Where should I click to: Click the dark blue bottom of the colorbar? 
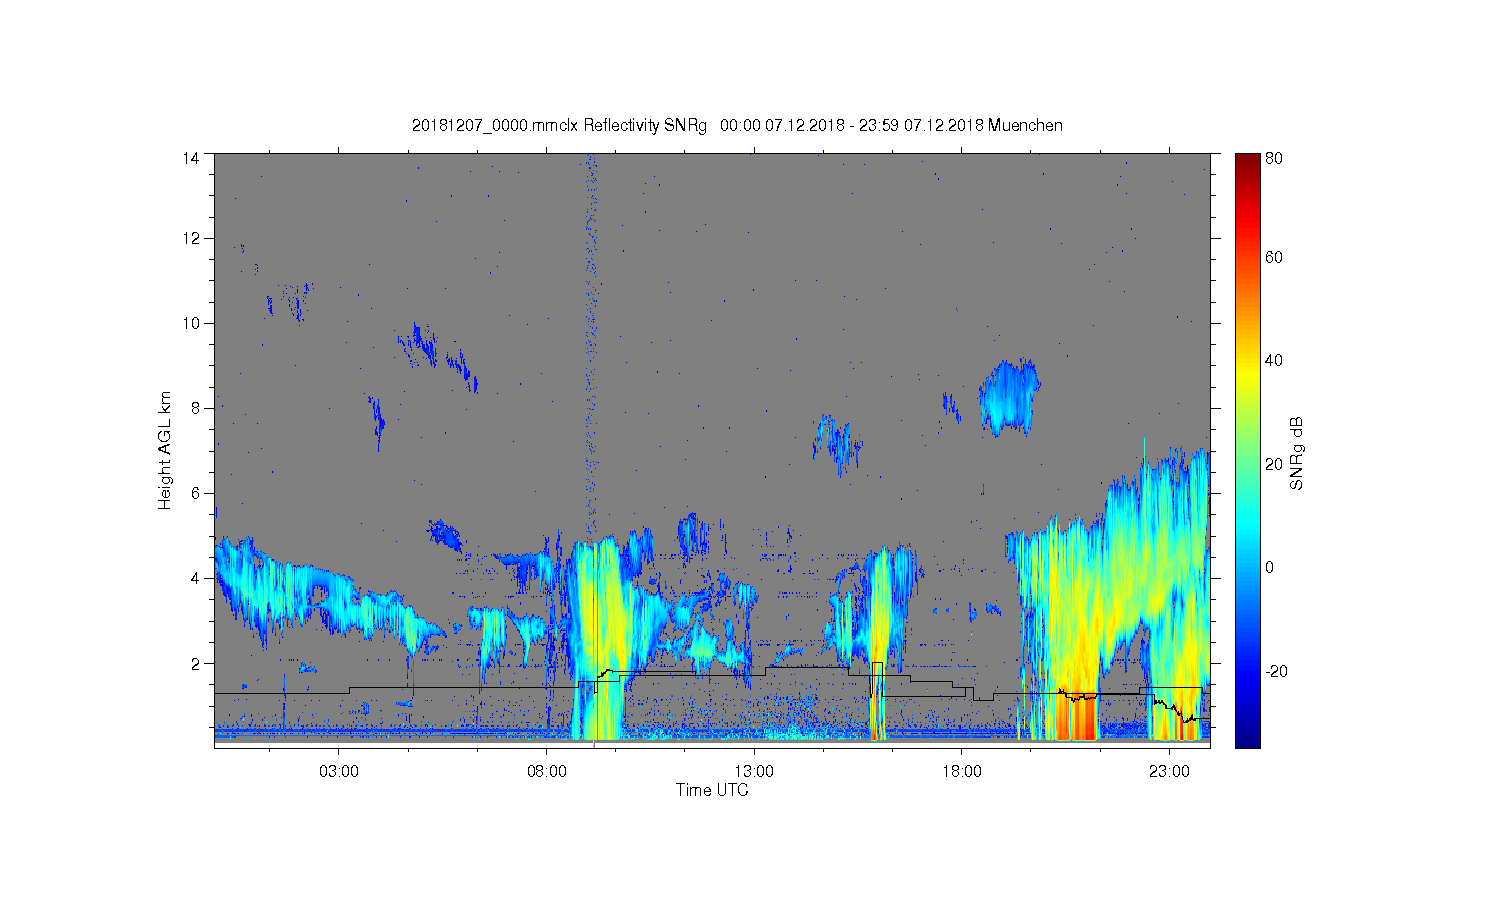pos(1247,735)
